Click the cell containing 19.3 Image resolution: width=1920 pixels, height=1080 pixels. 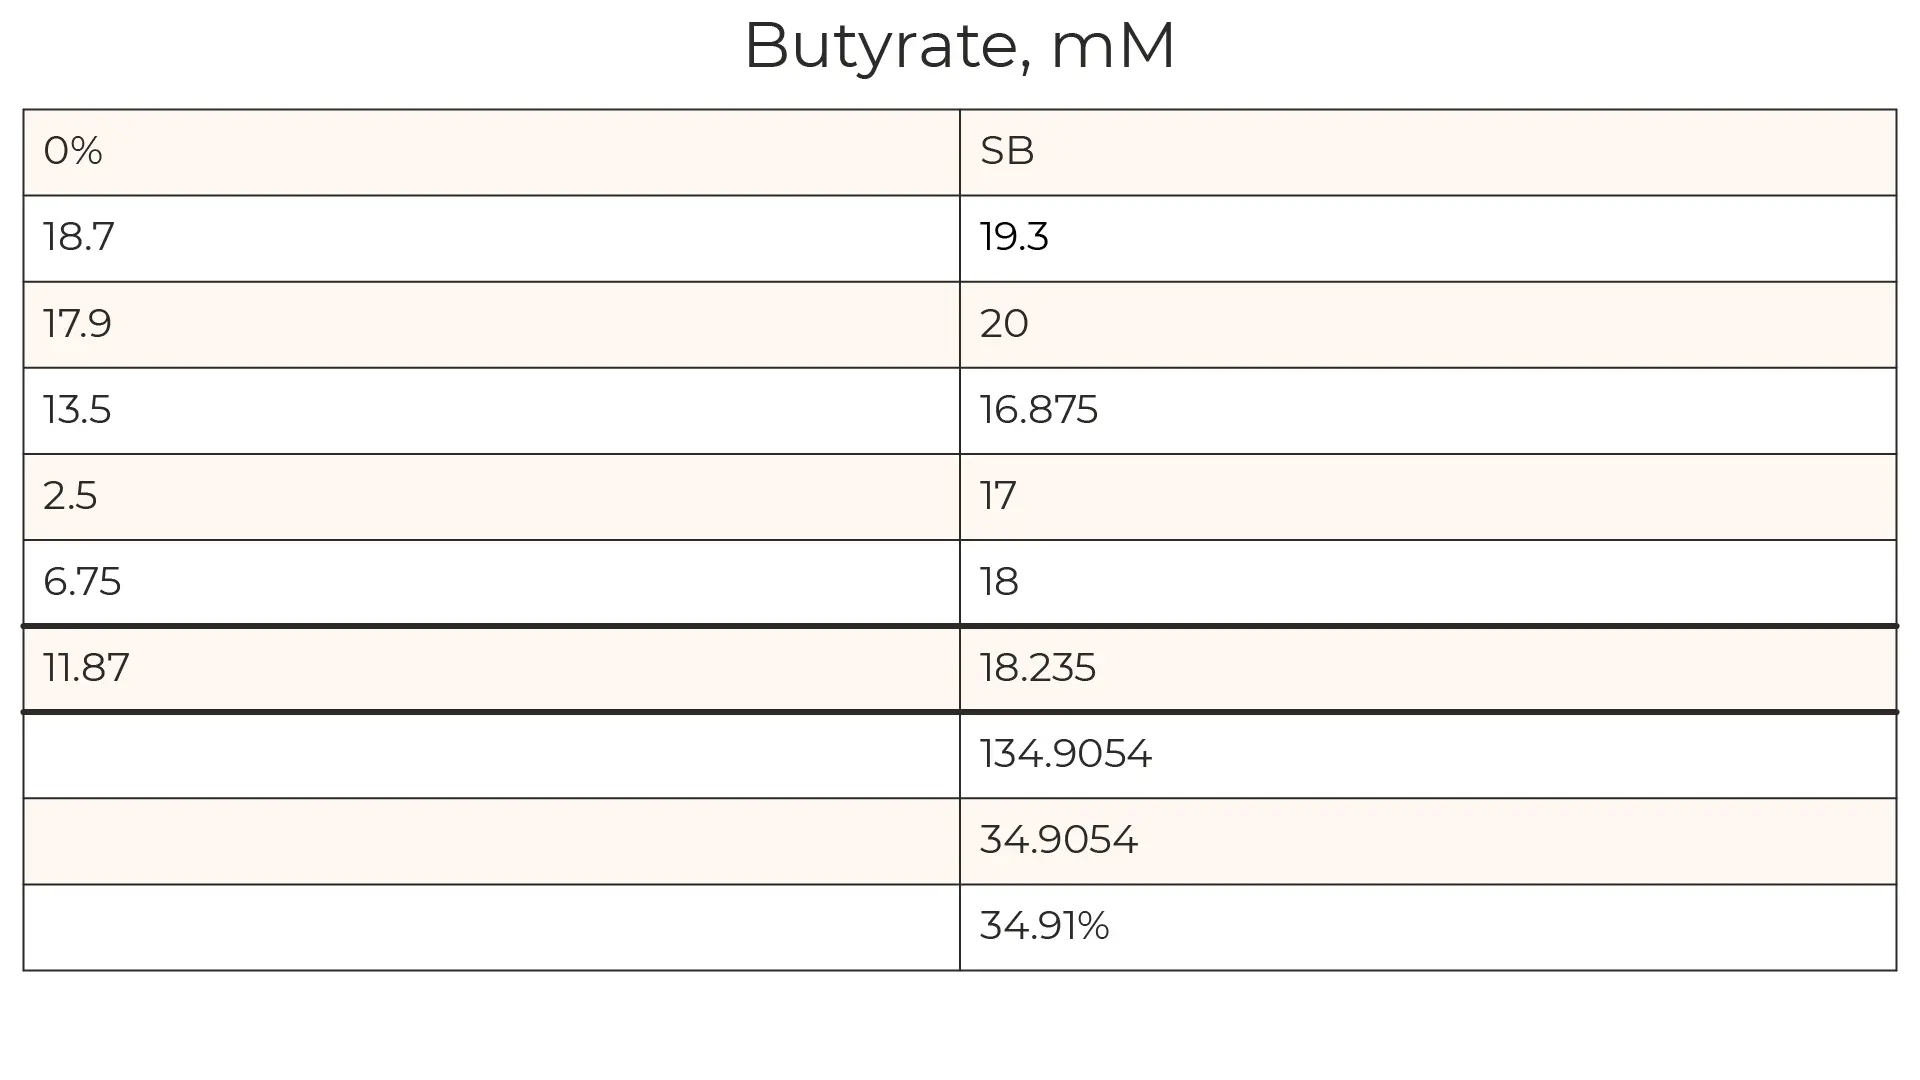(x=1427, y=238)
